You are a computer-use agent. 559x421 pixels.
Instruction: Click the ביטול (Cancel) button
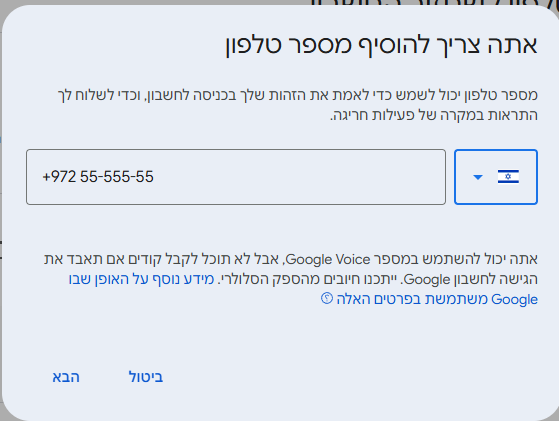(x=146, y=377)
